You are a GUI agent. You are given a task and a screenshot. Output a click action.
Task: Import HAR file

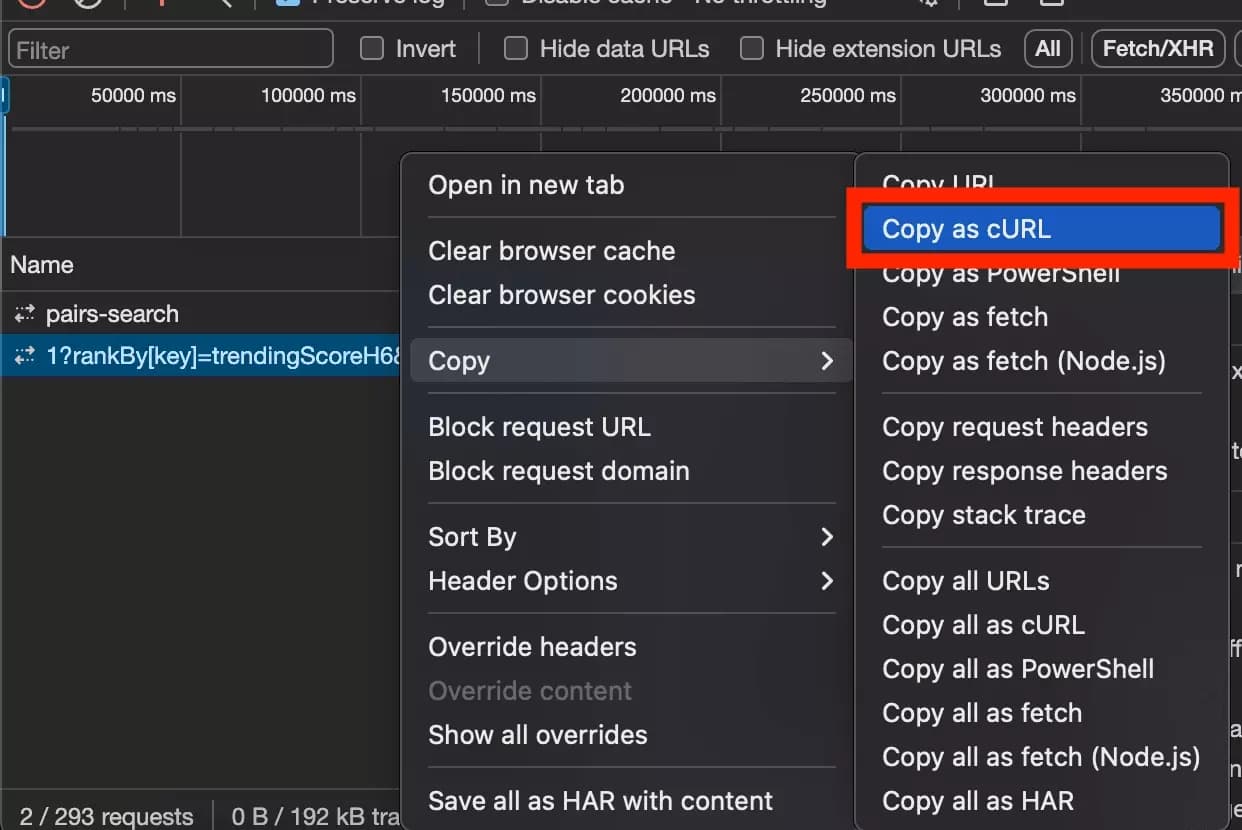pos(995,4)
